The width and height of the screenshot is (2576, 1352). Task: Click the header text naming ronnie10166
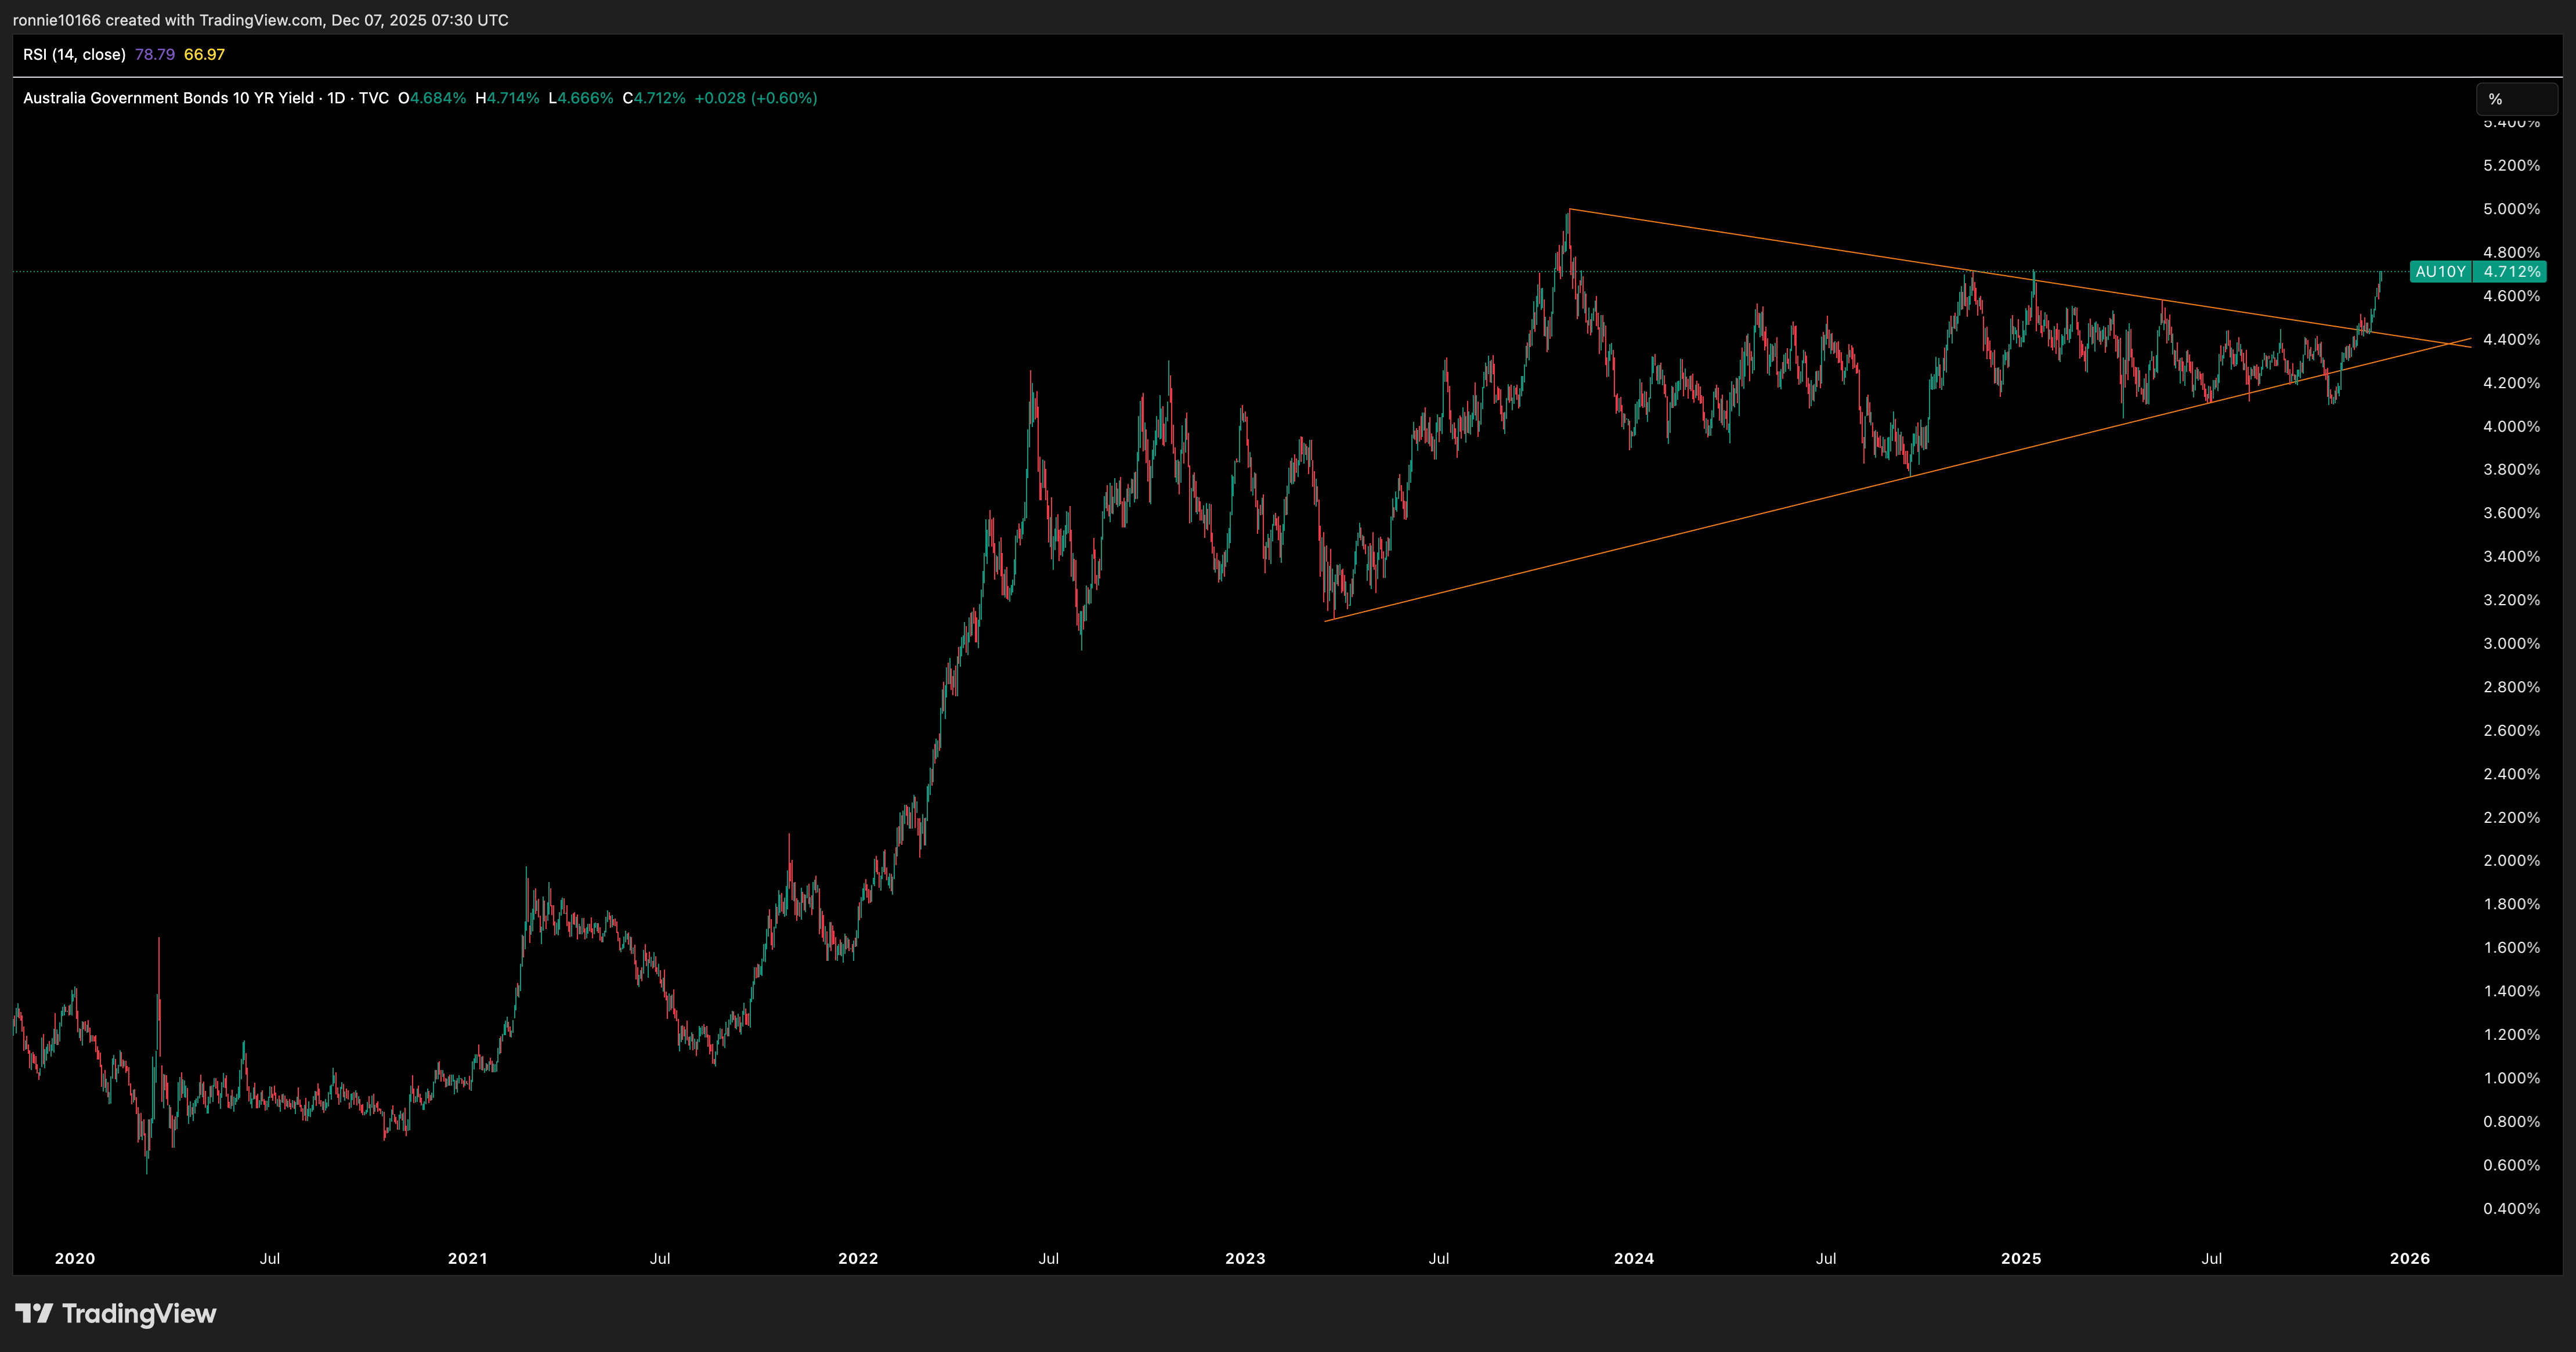[260, 20]
